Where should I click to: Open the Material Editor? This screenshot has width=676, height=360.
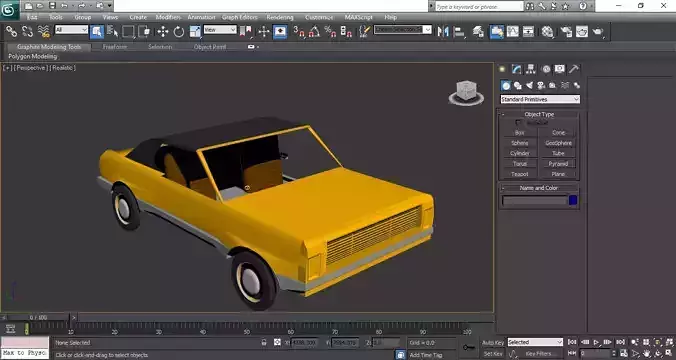pyautogui.click(x=548, y=31)
